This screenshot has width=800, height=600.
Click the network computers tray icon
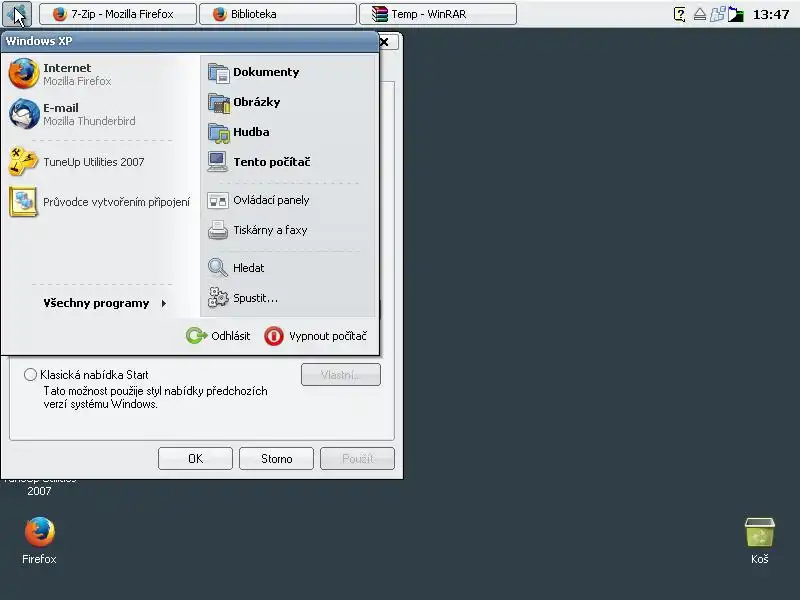pos(717,14)
